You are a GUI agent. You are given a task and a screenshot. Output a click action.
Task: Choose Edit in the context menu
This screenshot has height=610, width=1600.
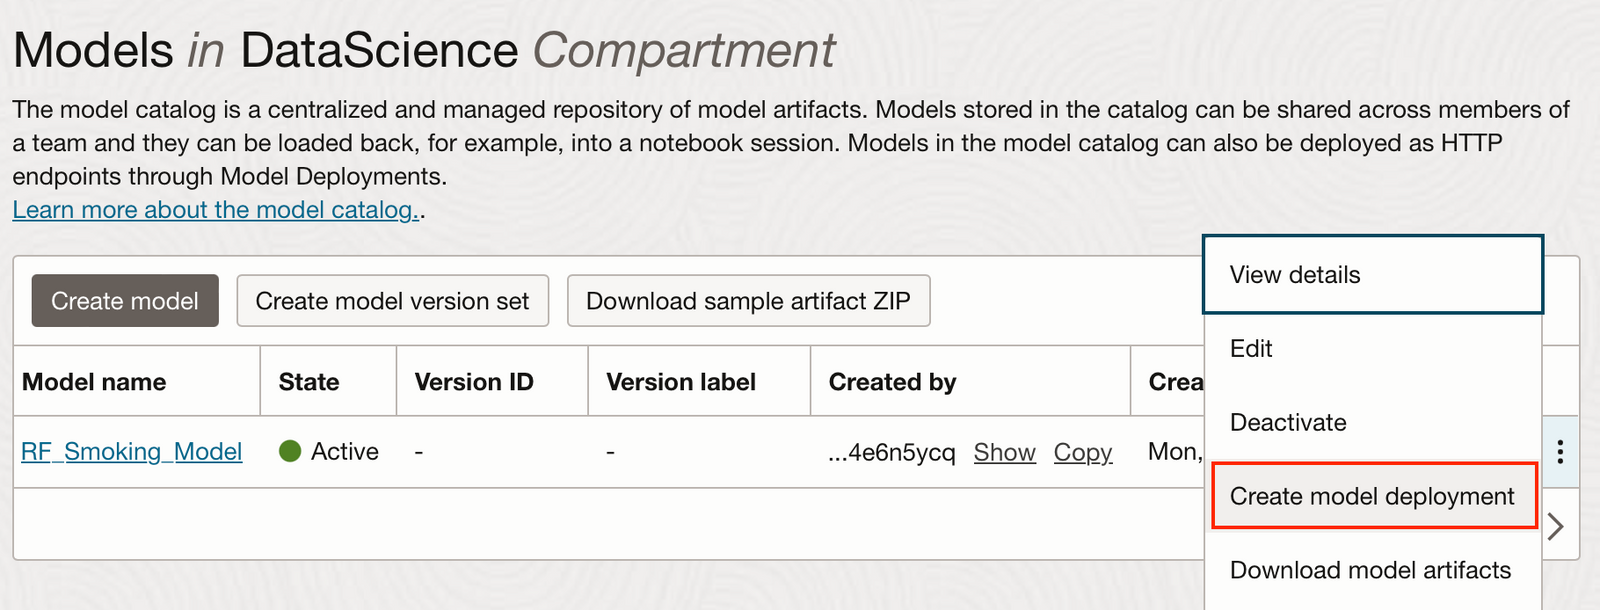[1252, 348]
